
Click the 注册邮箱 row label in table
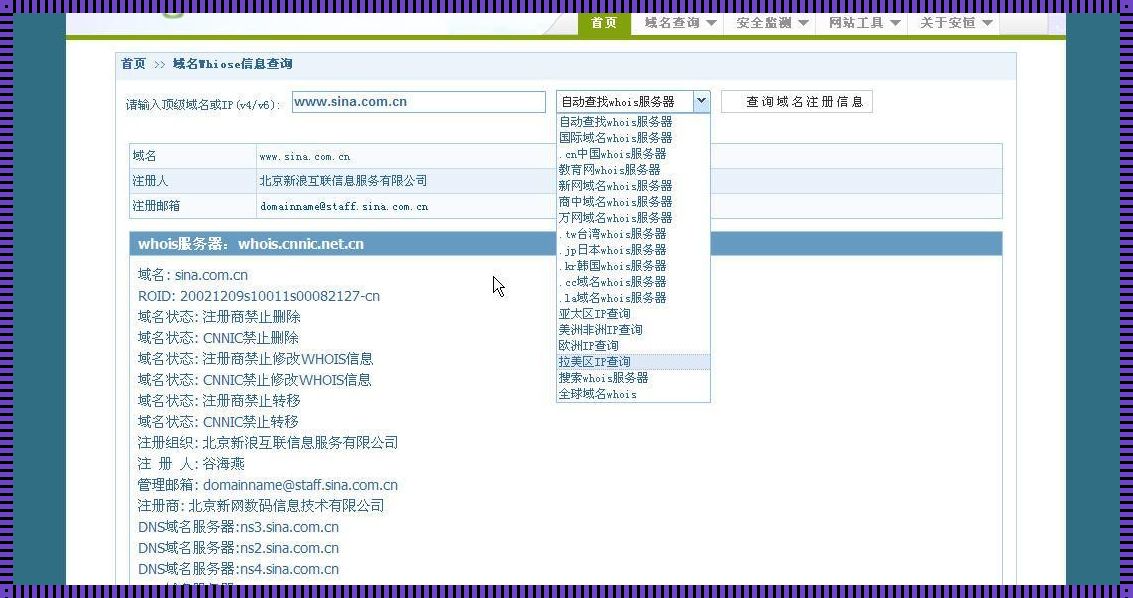(x=156, y=207)
